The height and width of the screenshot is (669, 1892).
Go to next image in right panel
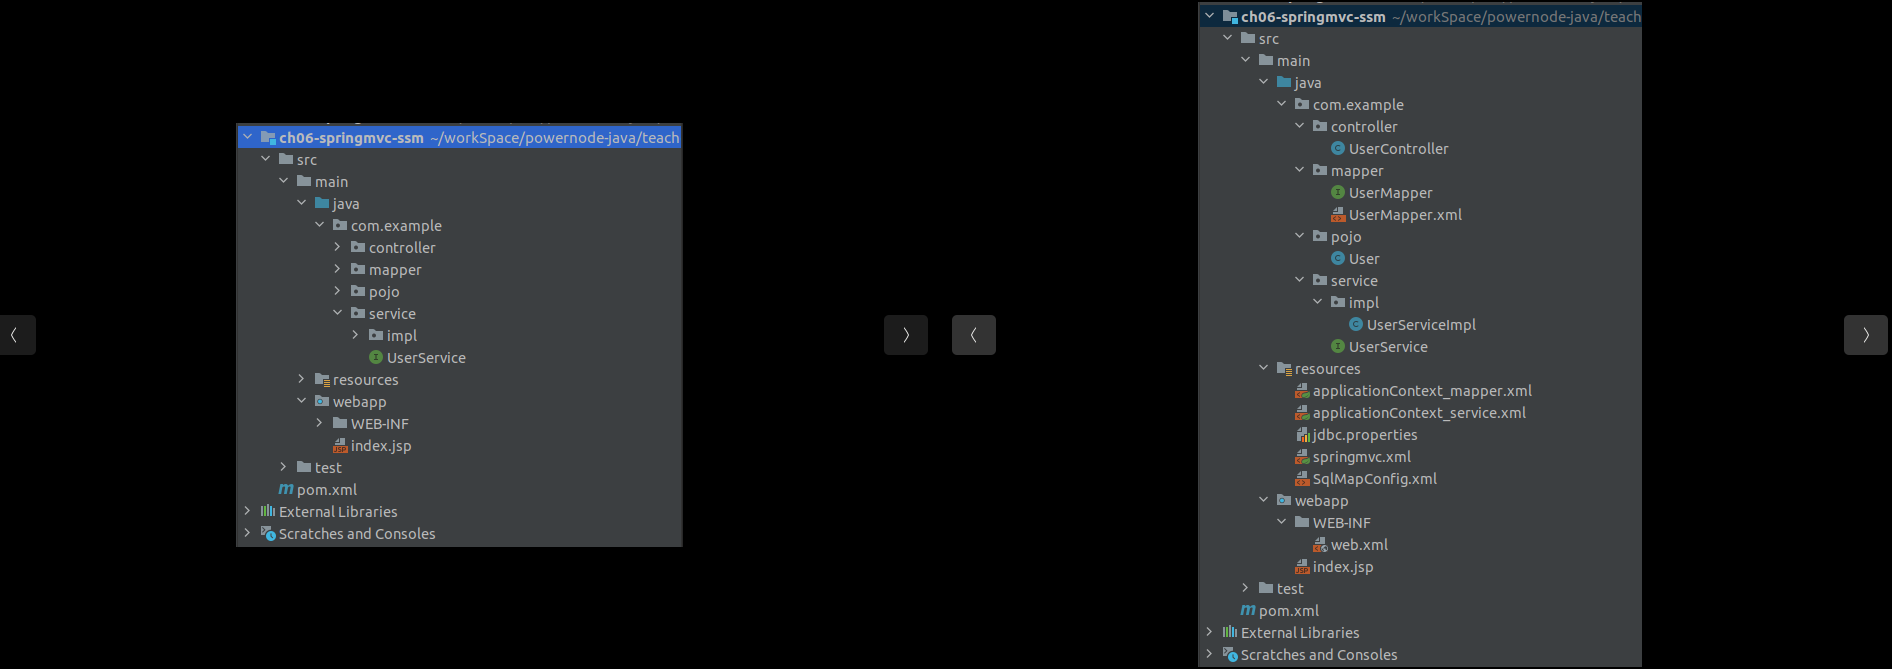pyautogui.click(x=1866, y=335)
